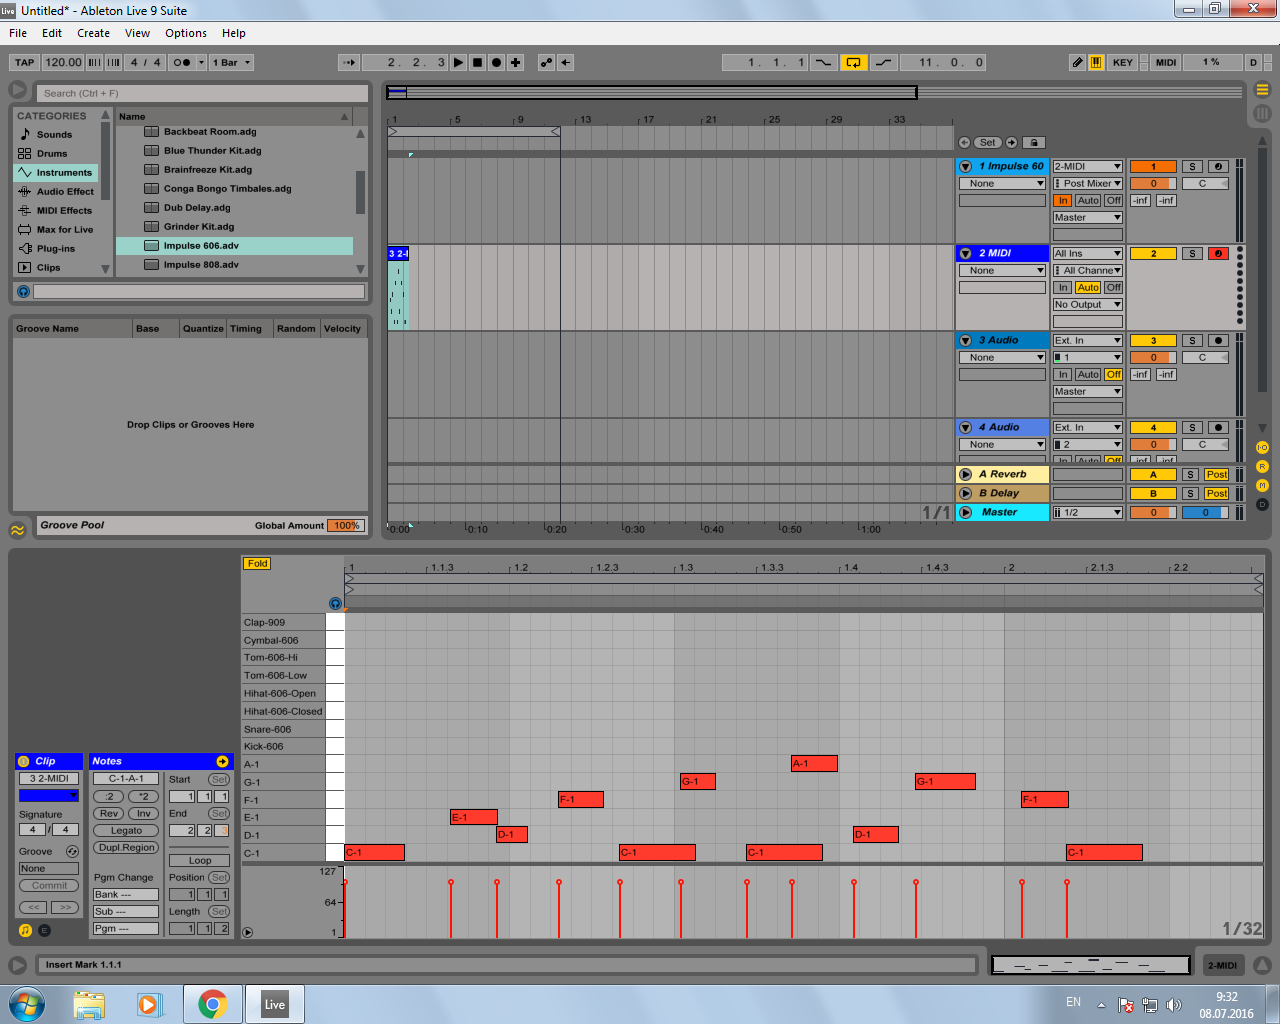1280x1024 pixels.
Task: Click the Legato button
Action: (126, 831)
